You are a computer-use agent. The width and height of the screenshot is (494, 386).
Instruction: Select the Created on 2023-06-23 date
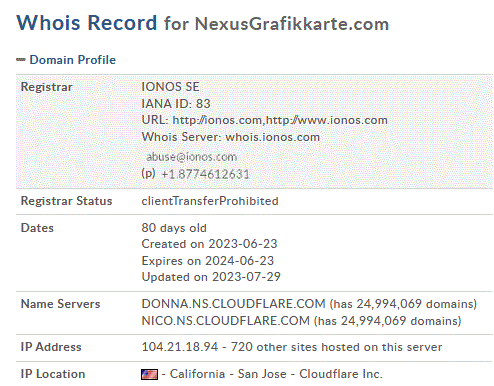pyautogui.click(x=209, y=244)
